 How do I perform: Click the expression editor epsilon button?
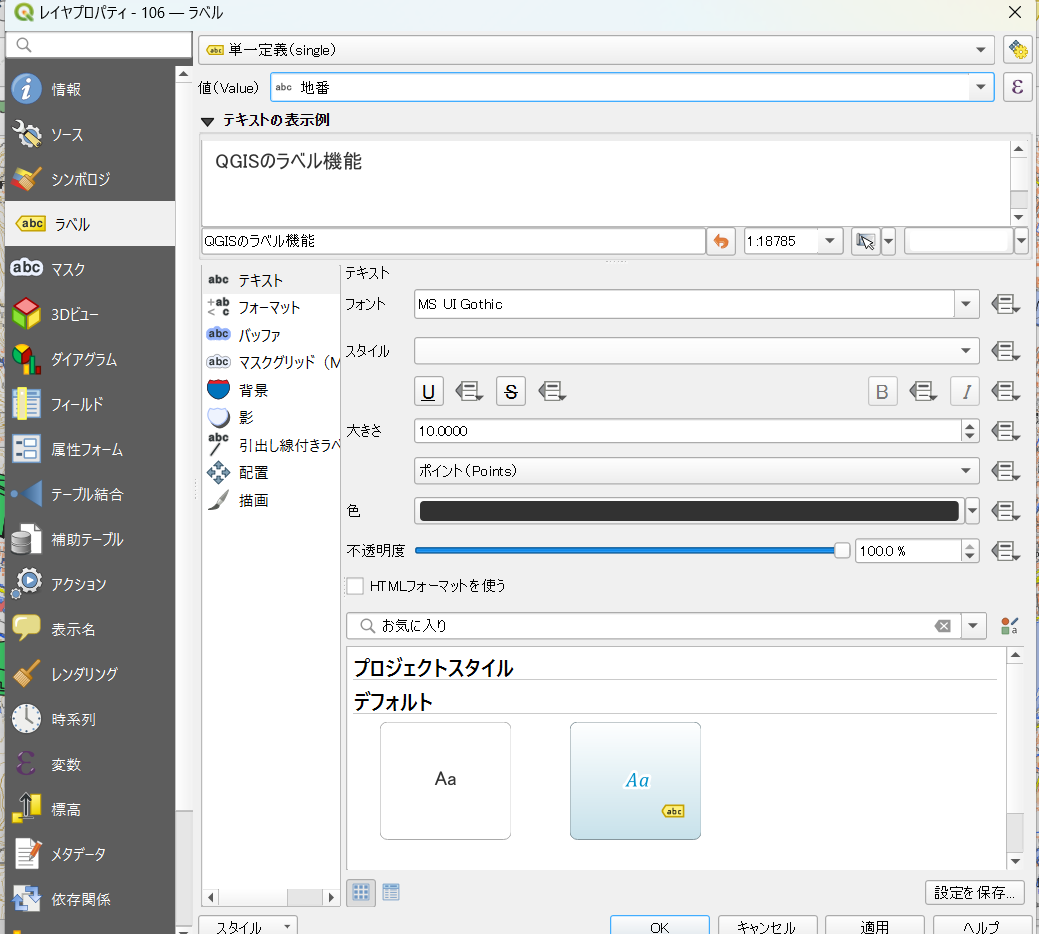tap(1017, 87)
